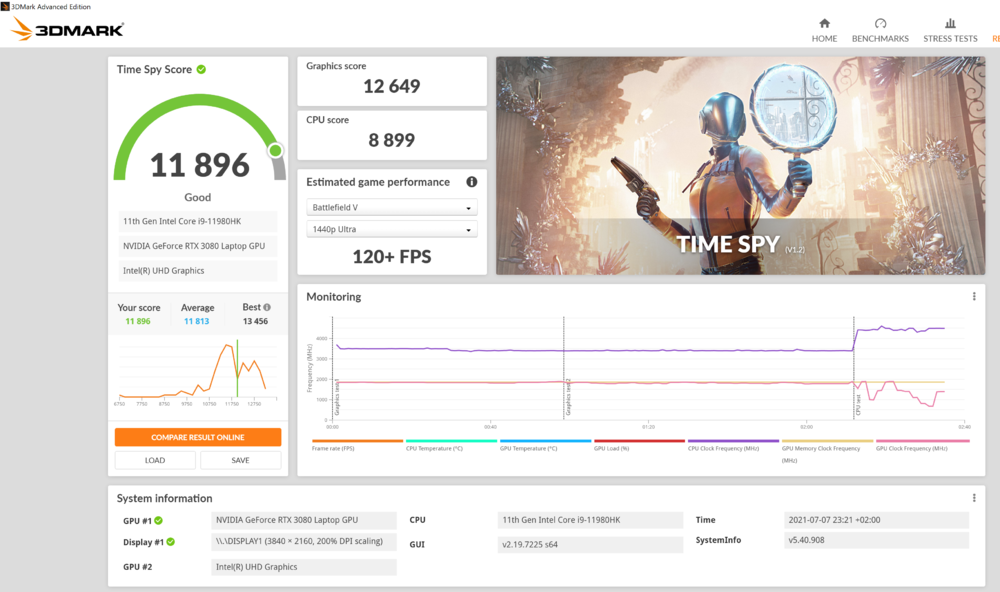Click the Save button
This screenshot has height=592, width=1000.
coord(240,460)
